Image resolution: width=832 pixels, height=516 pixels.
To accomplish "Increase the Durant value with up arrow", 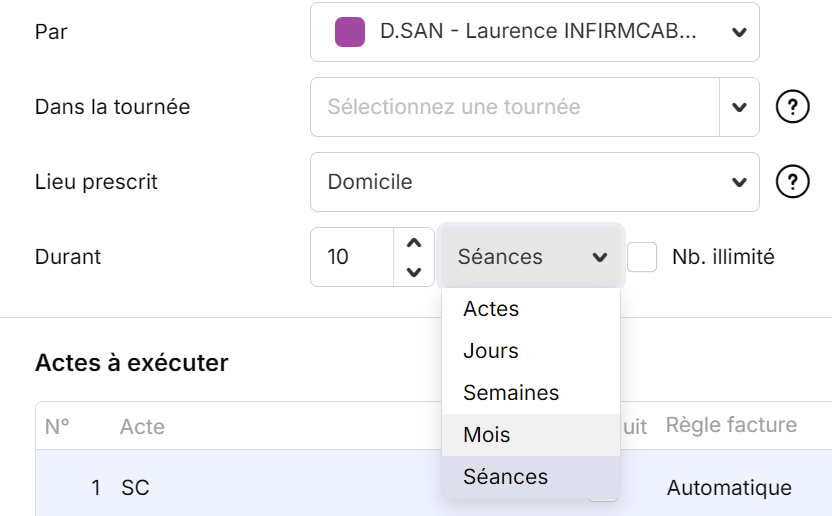I will point(413,243).
